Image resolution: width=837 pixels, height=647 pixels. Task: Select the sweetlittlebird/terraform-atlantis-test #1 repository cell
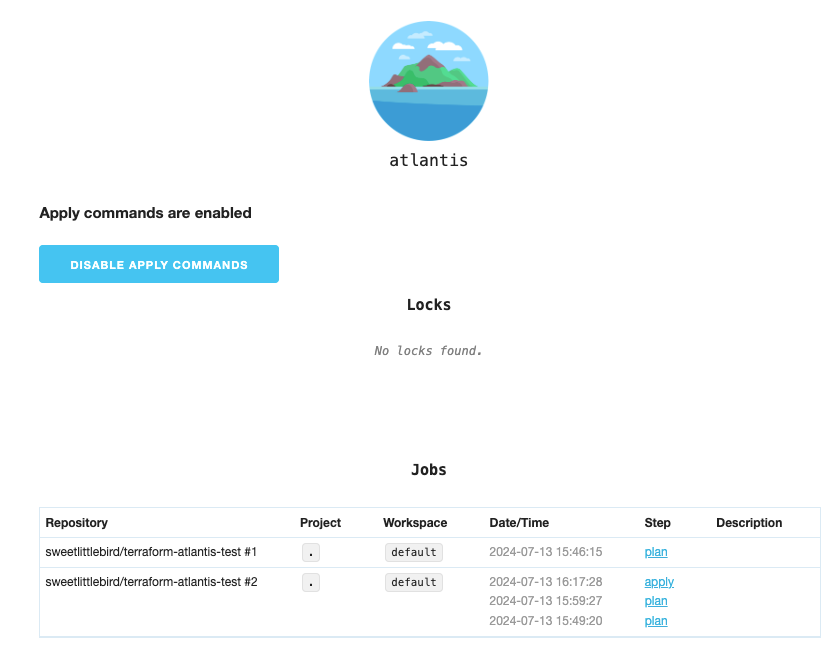[x=151, y=552]
